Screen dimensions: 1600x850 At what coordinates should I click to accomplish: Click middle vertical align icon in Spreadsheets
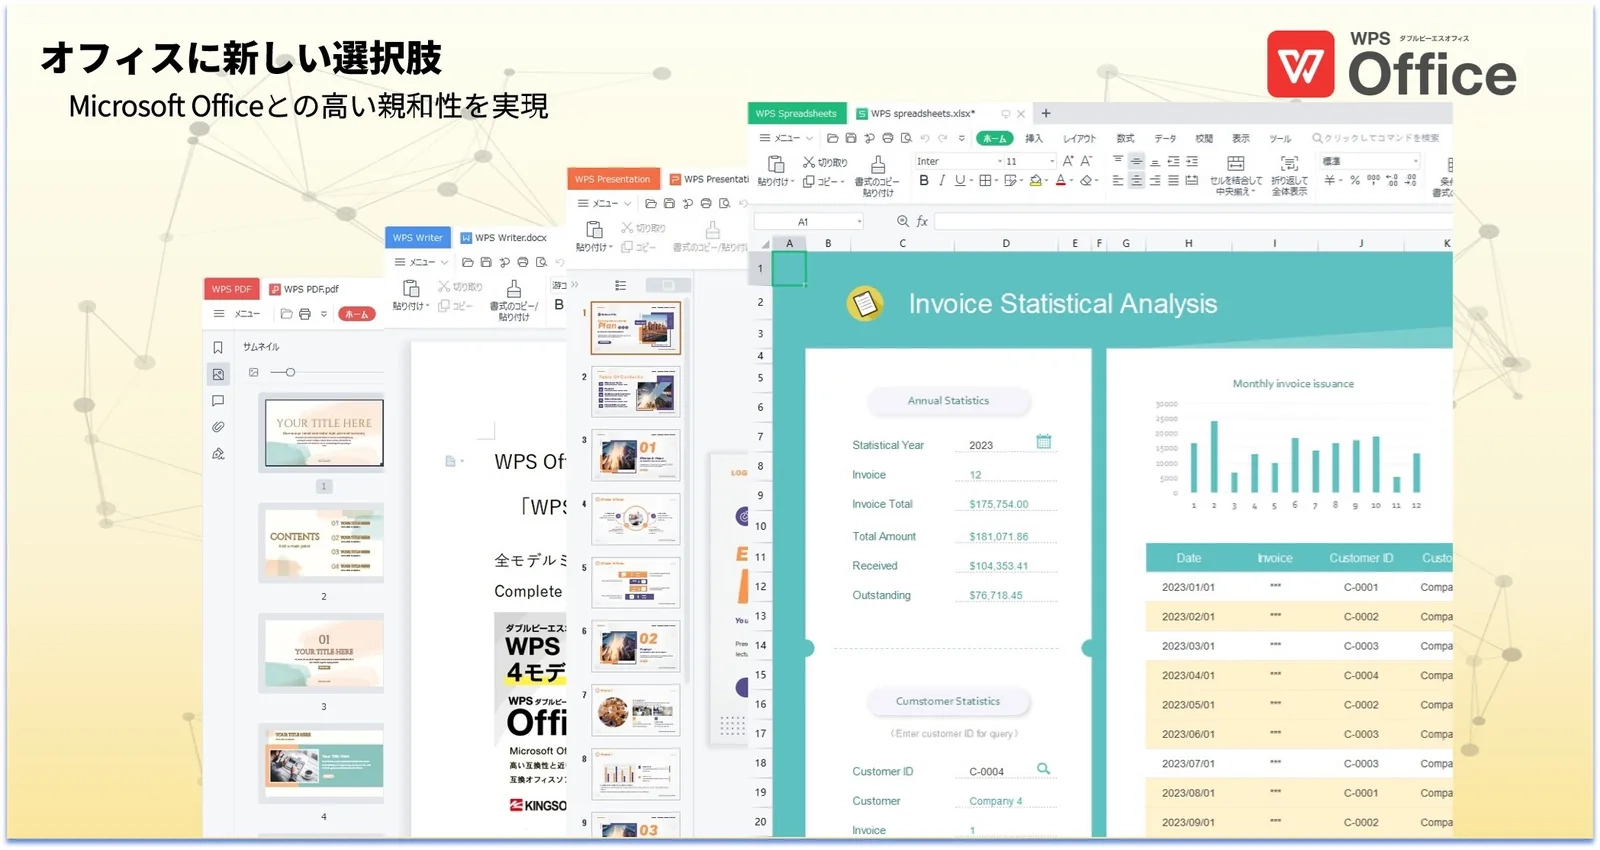click(x=1136, y=161)
